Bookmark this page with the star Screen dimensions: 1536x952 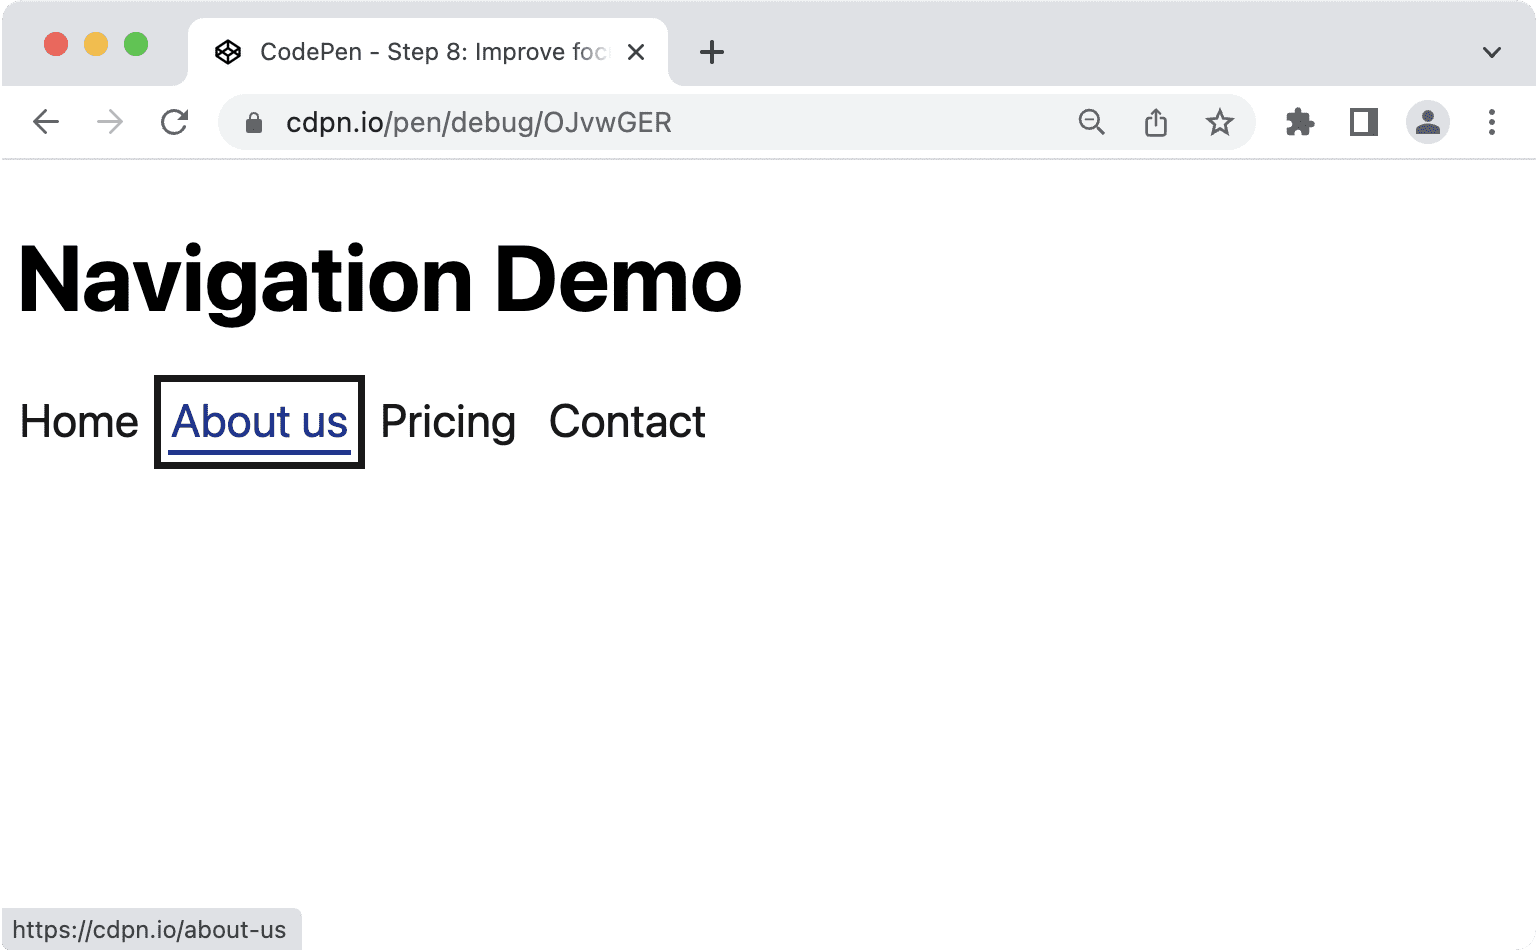click(x=1220, y=121)
